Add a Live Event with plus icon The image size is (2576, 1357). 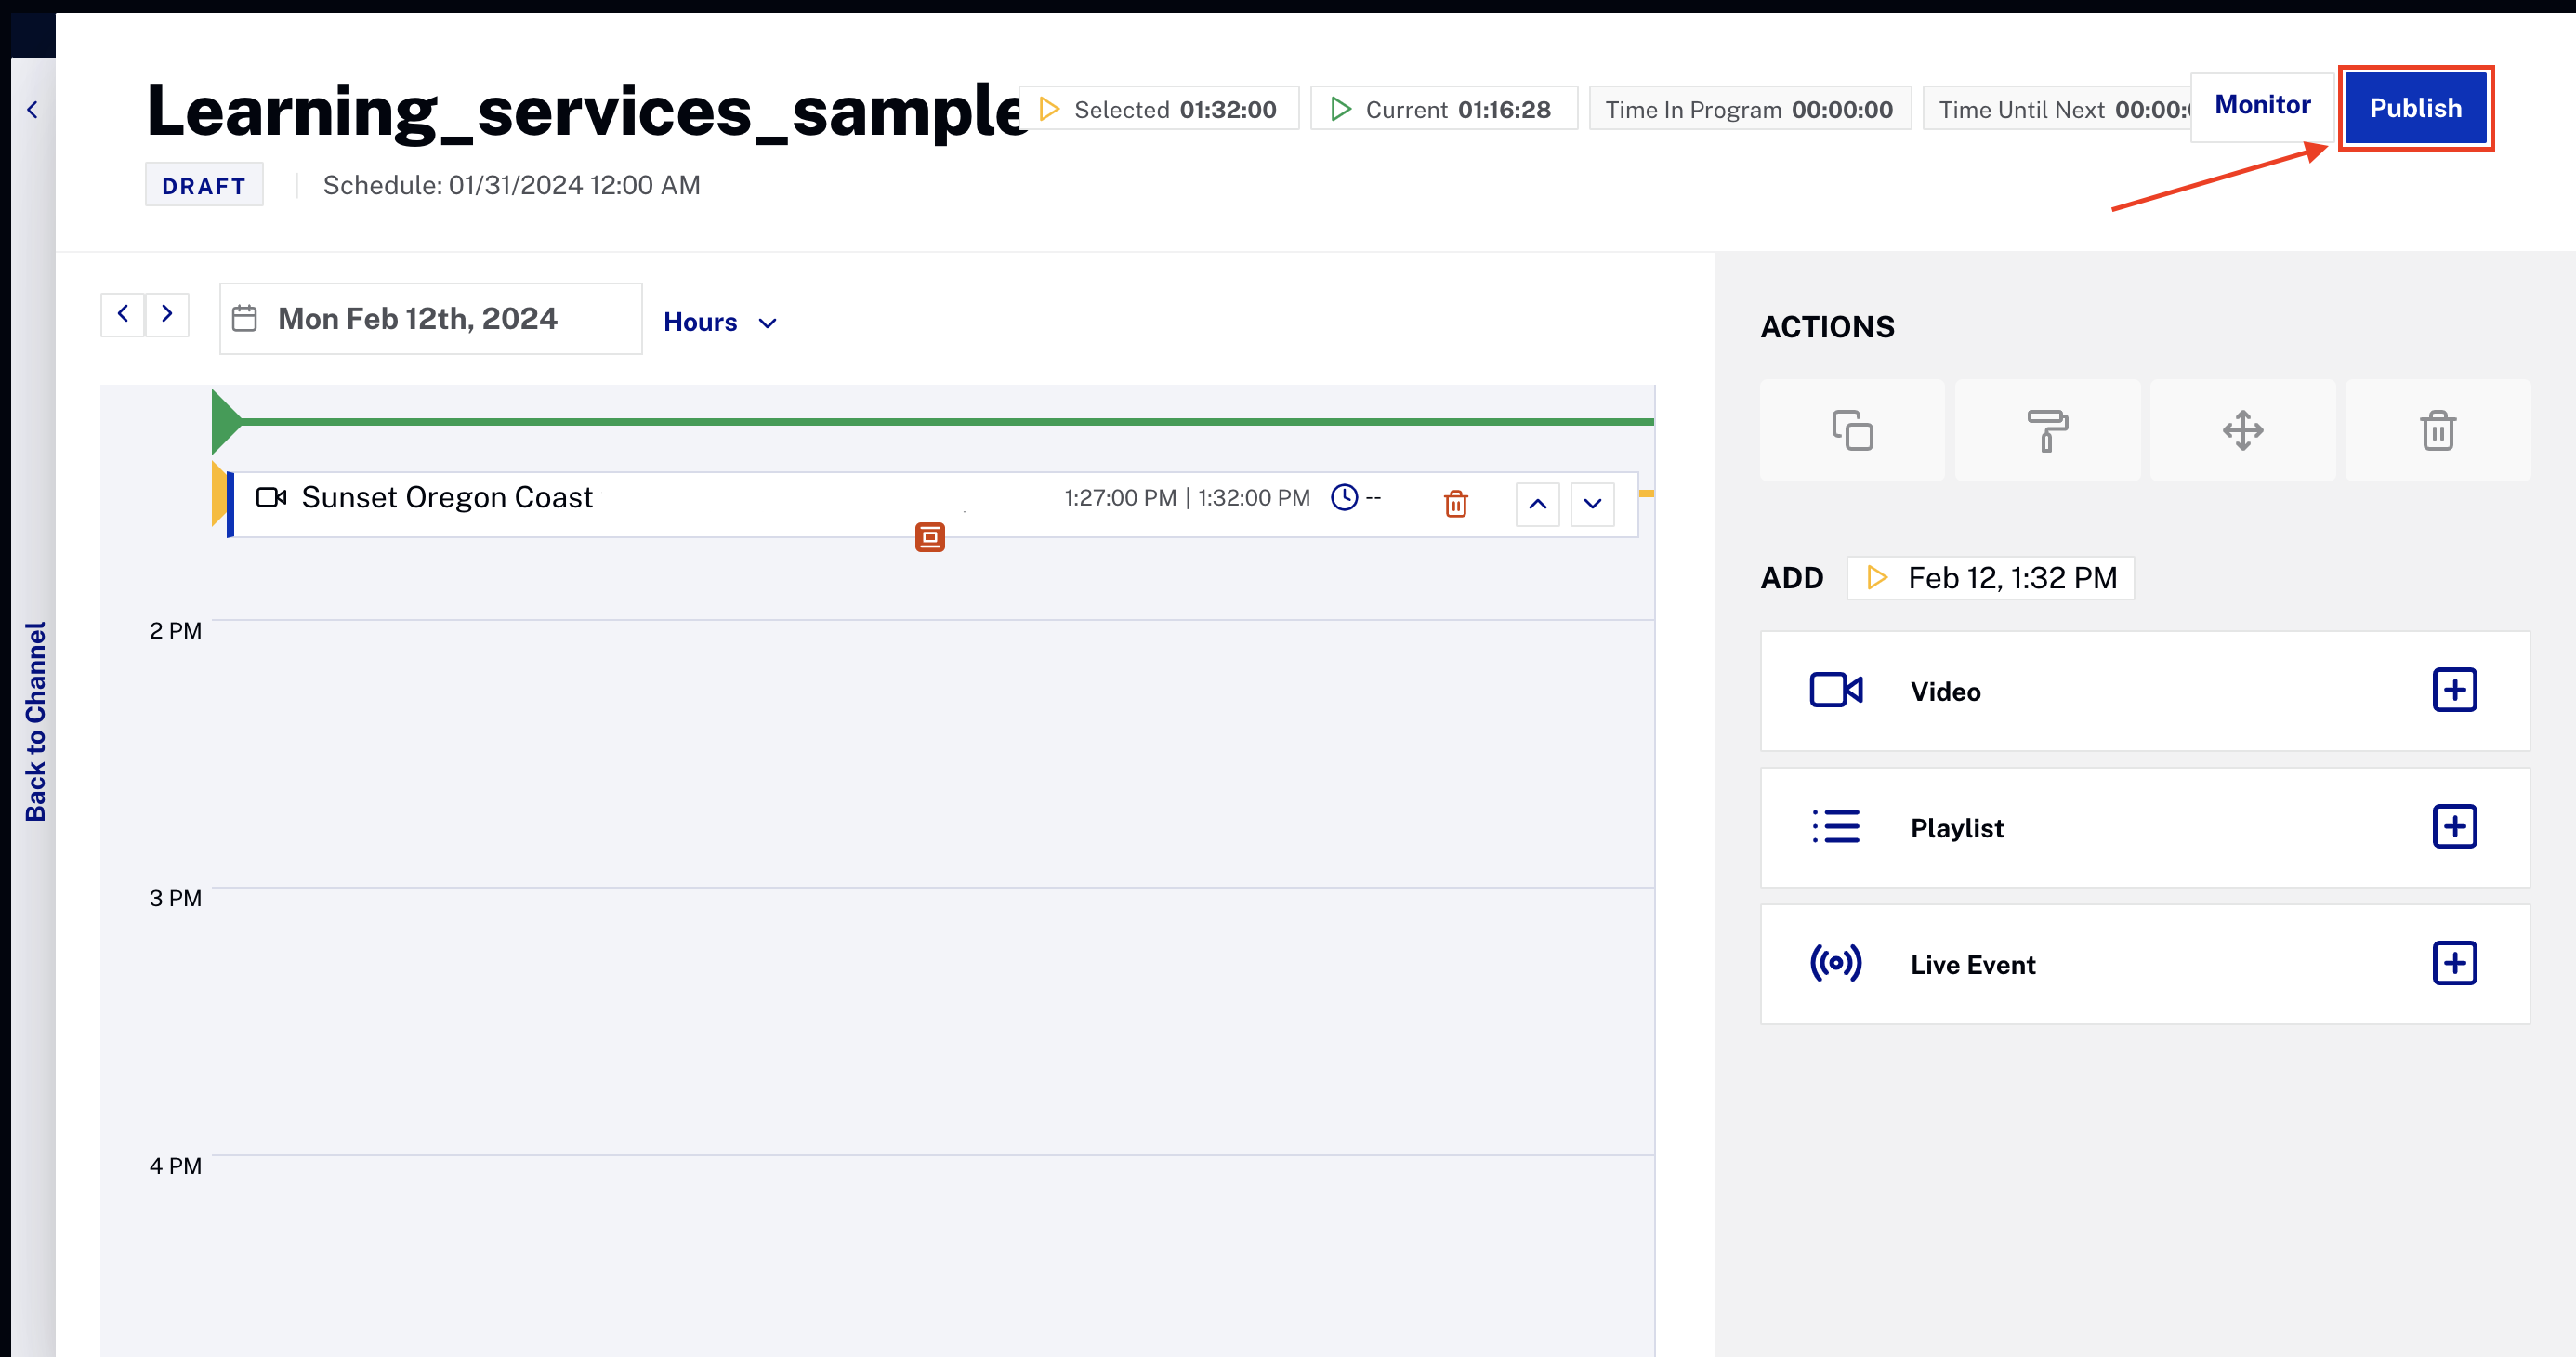pyautogui.click(x=2453, y=963)
